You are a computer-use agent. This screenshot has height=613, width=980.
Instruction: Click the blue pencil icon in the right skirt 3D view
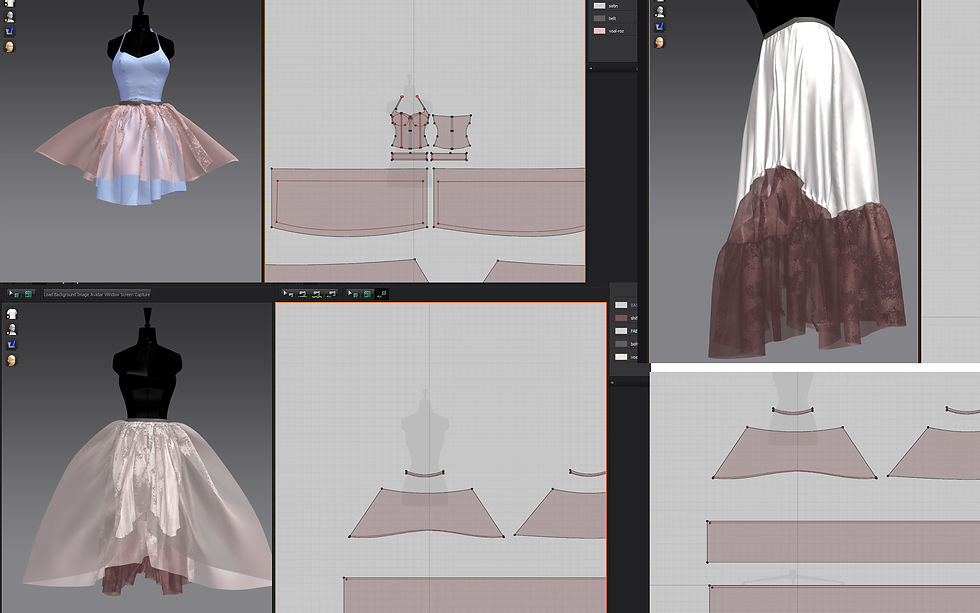click(x=659, y=26)
